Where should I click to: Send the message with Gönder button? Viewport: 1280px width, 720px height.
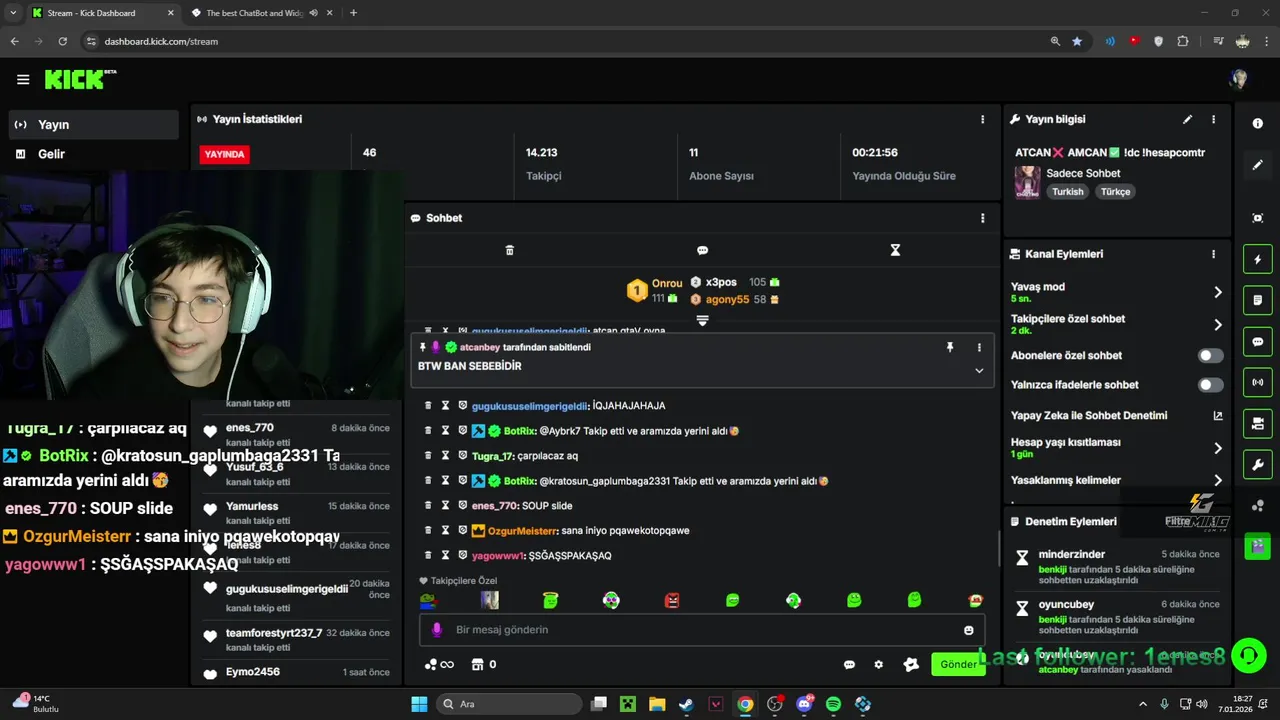tap(958, 664)
